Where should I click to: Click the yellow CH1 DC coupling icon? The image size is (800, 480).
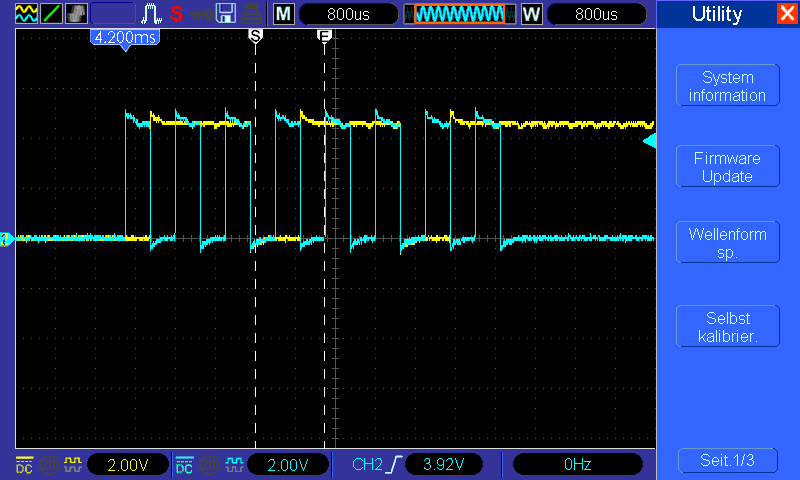tap(24, 464)
